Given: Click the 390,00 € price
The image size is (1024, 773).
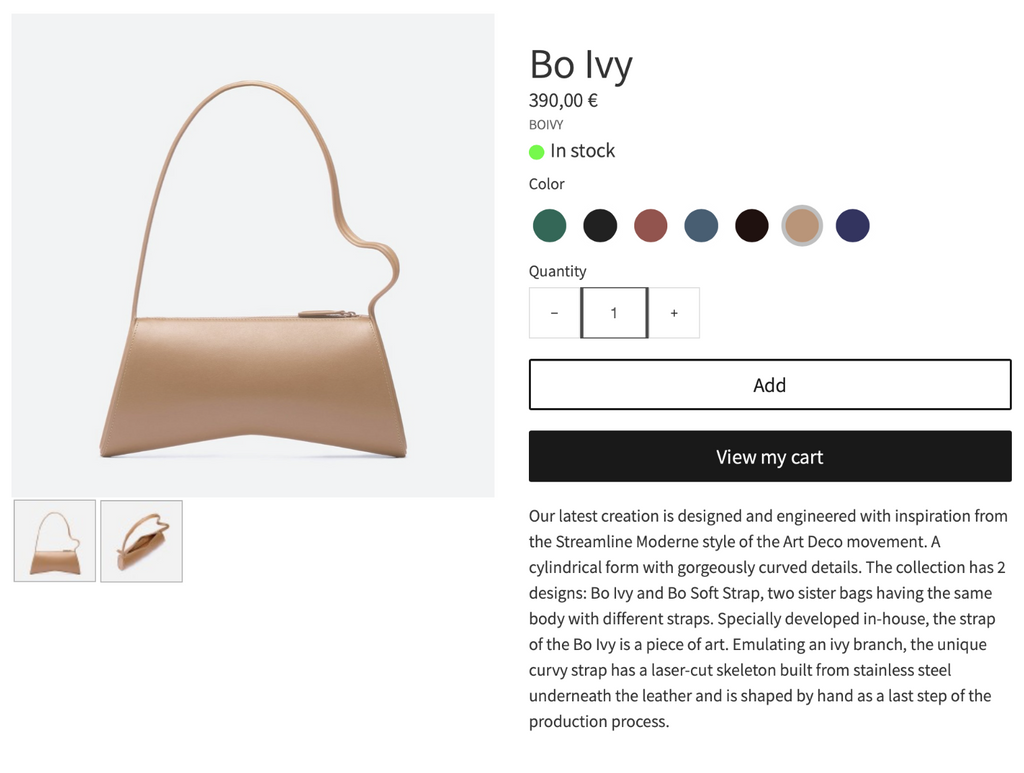Looking at the screenshot, I should coord(563,100).
